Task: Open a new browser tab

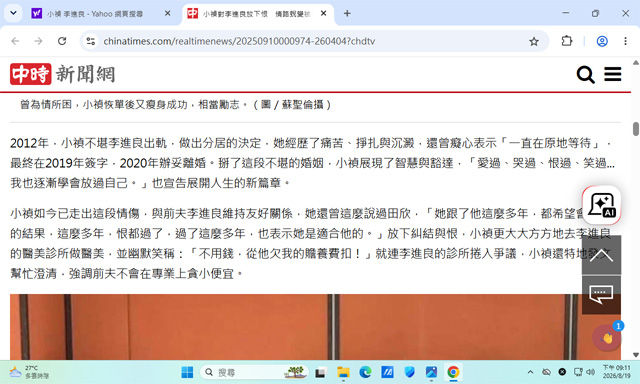Action: [x=347, y=13]
